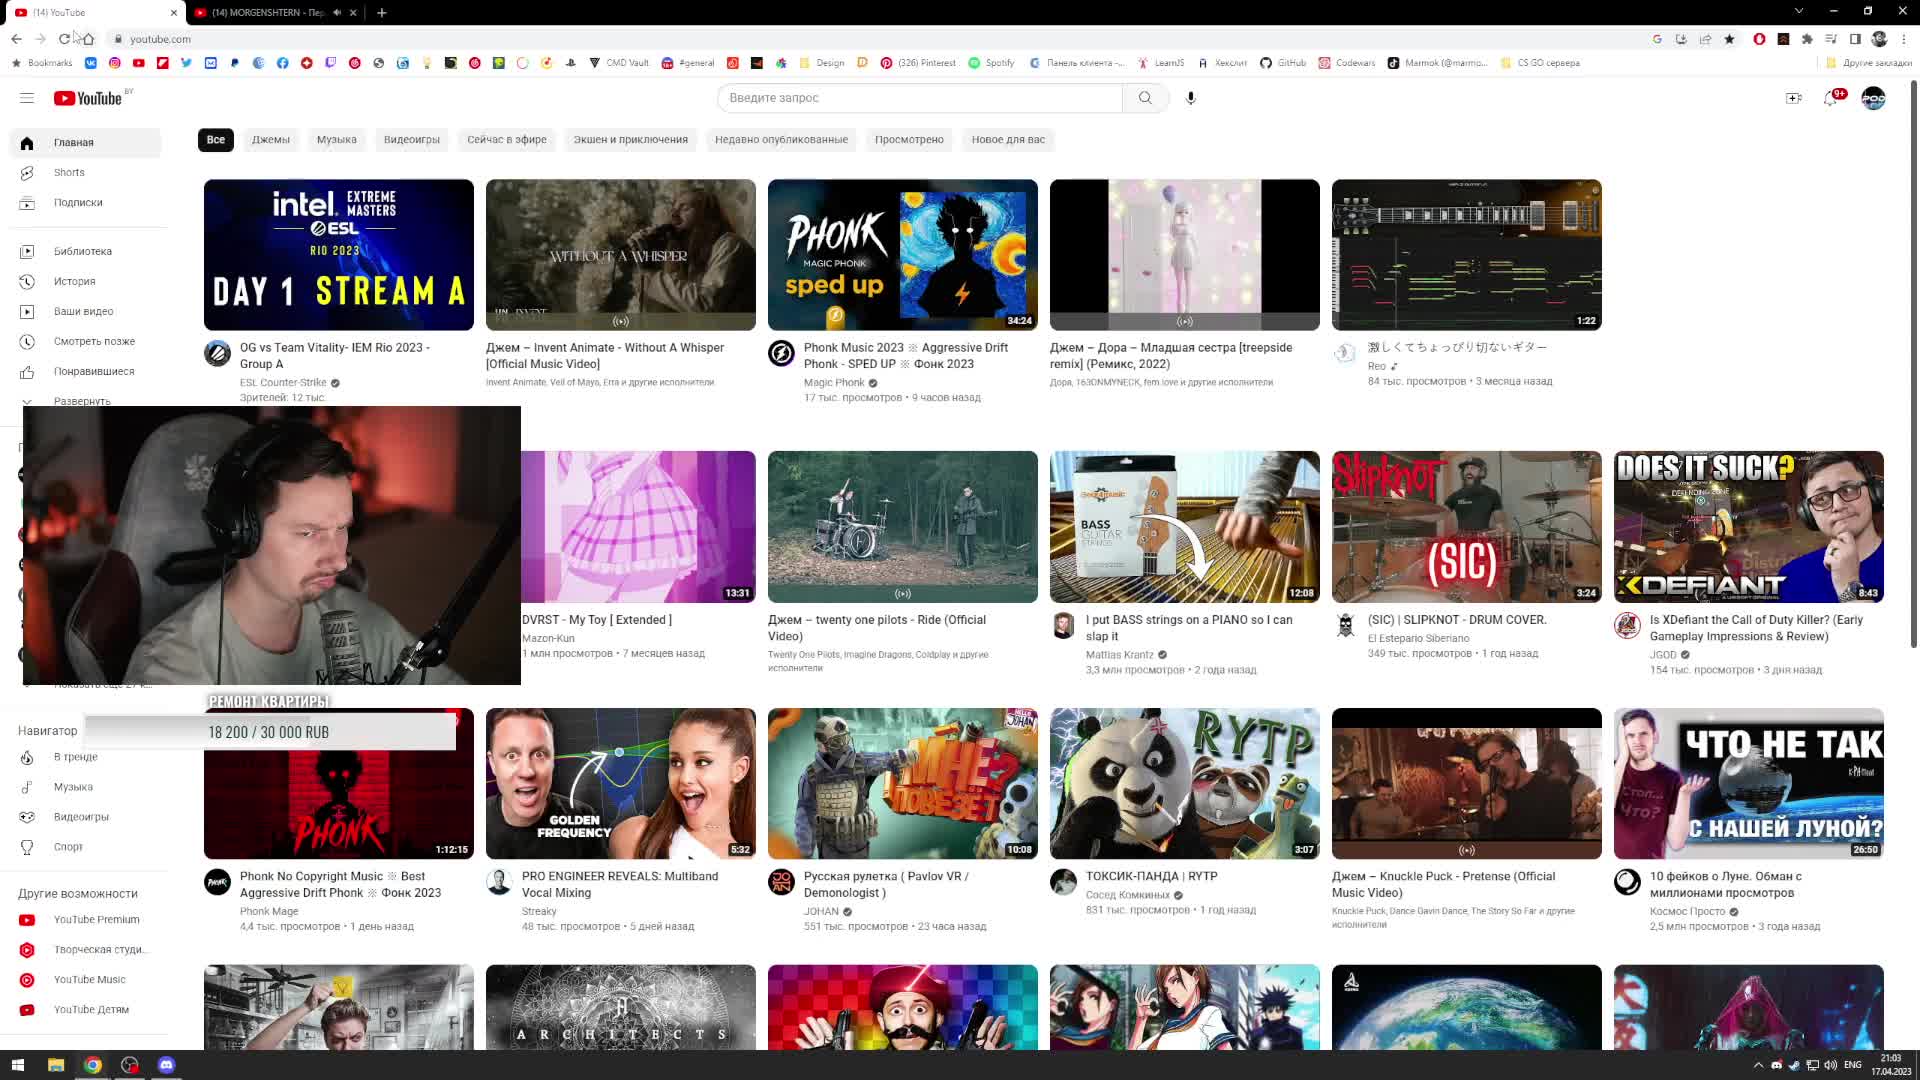
Task: Select the Новое для вас chip
Action: click(1008, 140)
